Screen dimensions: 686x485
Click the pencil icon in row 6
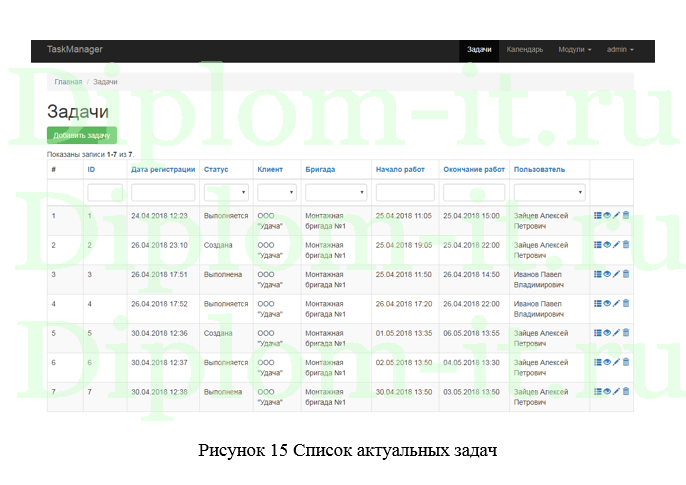[617, 362]
